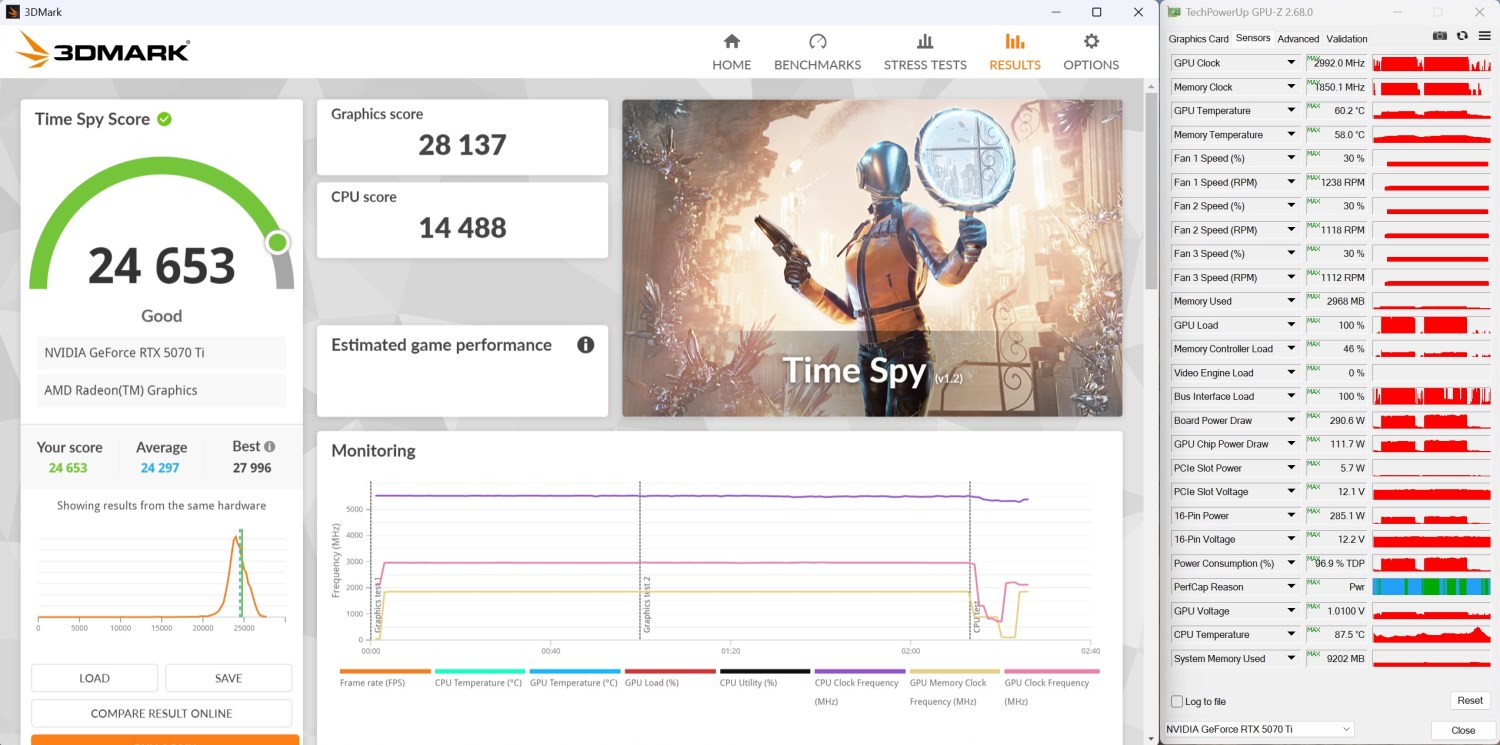Expand the Memory Temperature sensor dropdown
The image size is (1500, 745).
pos(1291,135)
